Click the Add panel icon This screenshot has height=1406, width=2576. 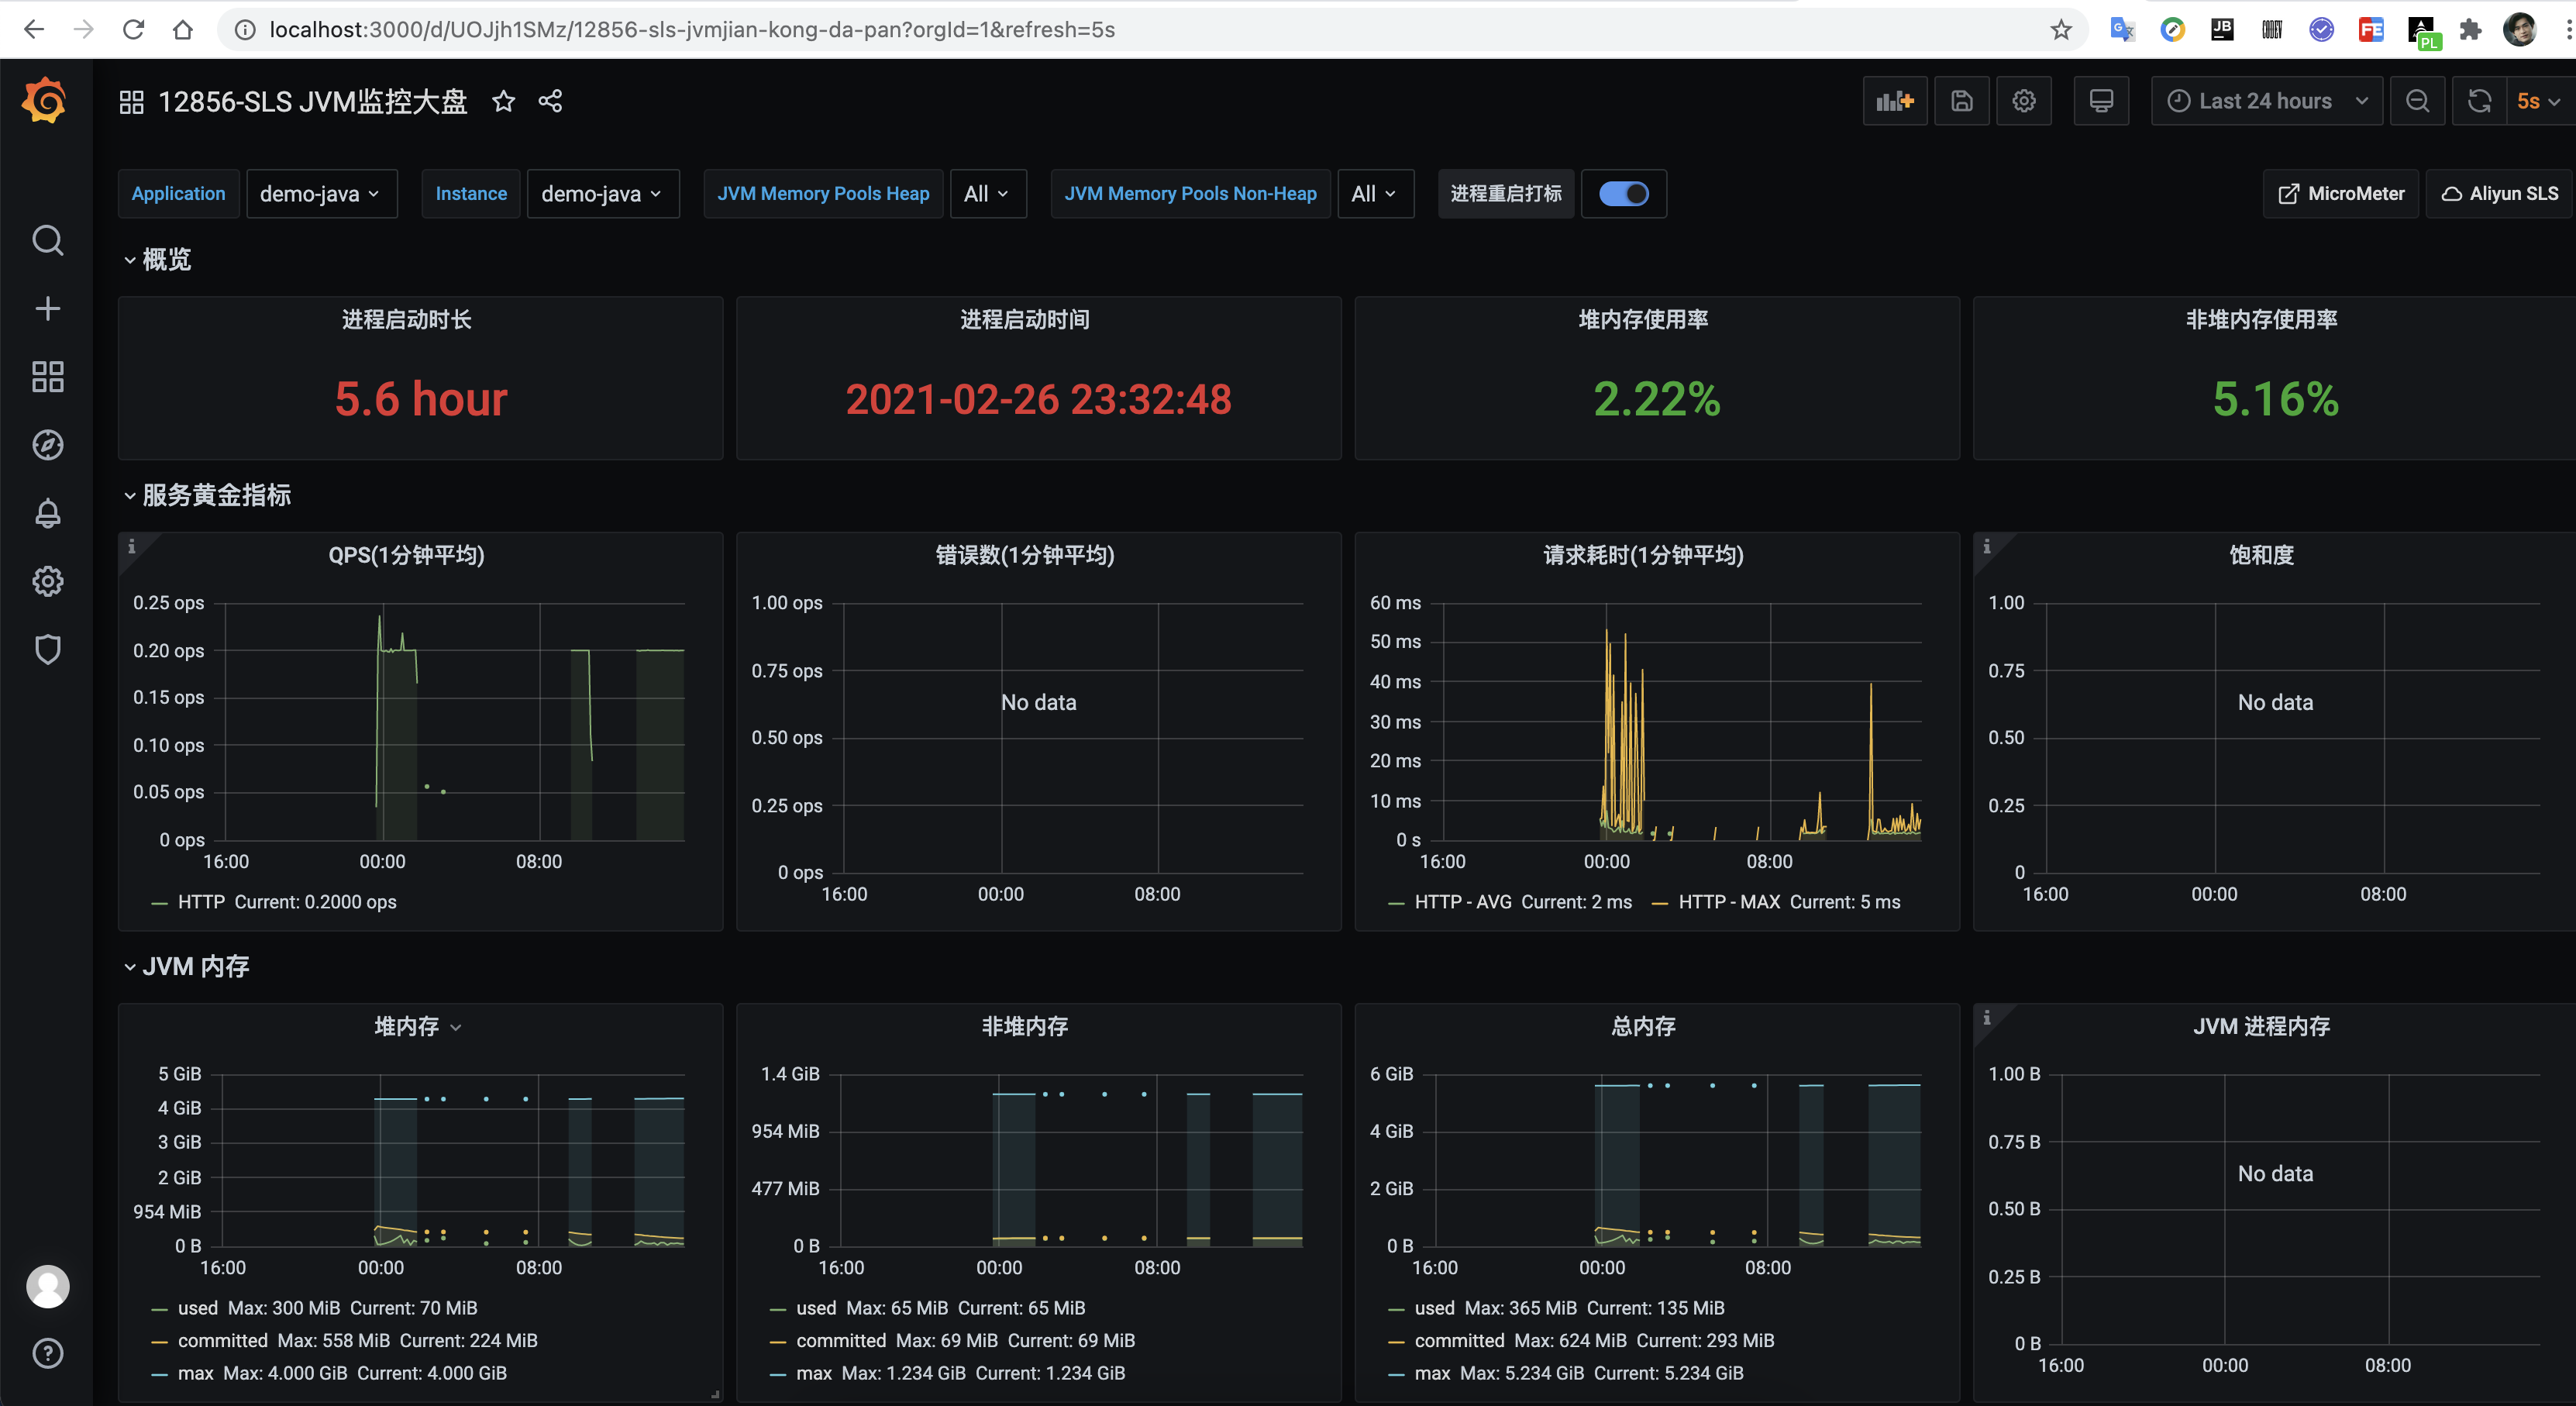pyautogui.click(x=1894, y=101)
